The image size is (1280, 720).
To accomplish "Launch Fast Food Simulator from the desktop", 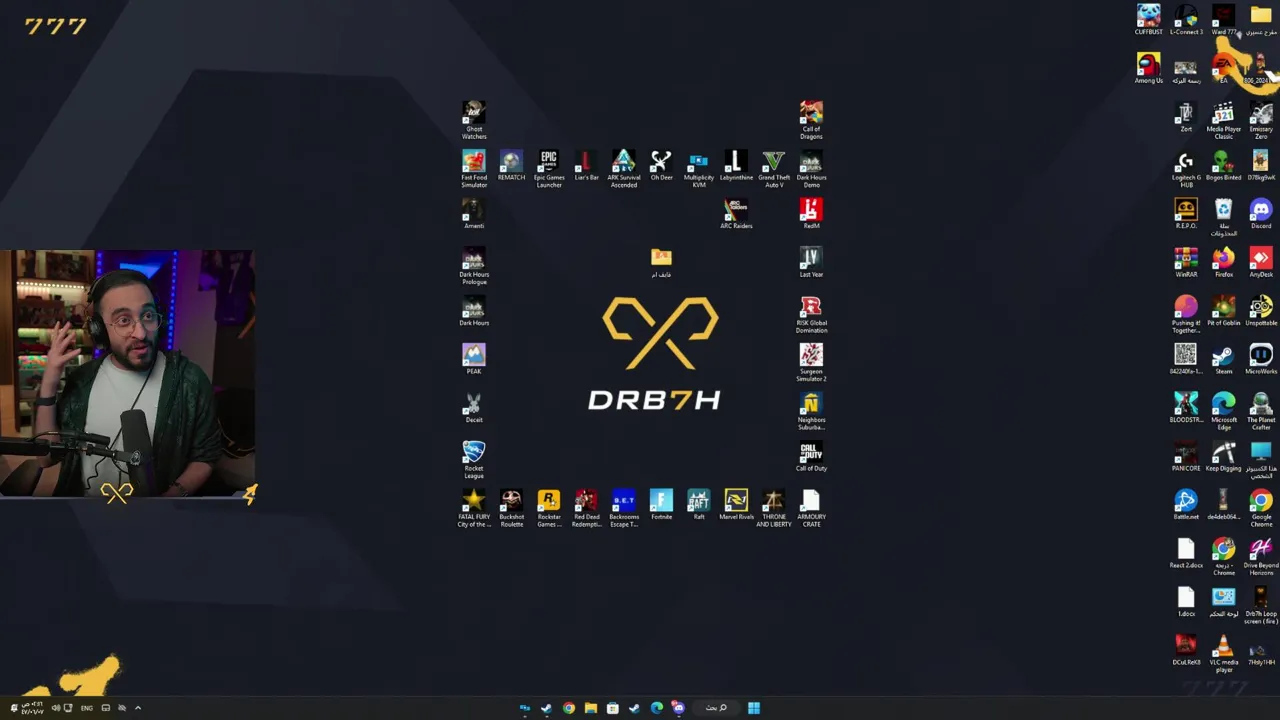I will coord(474,169).
